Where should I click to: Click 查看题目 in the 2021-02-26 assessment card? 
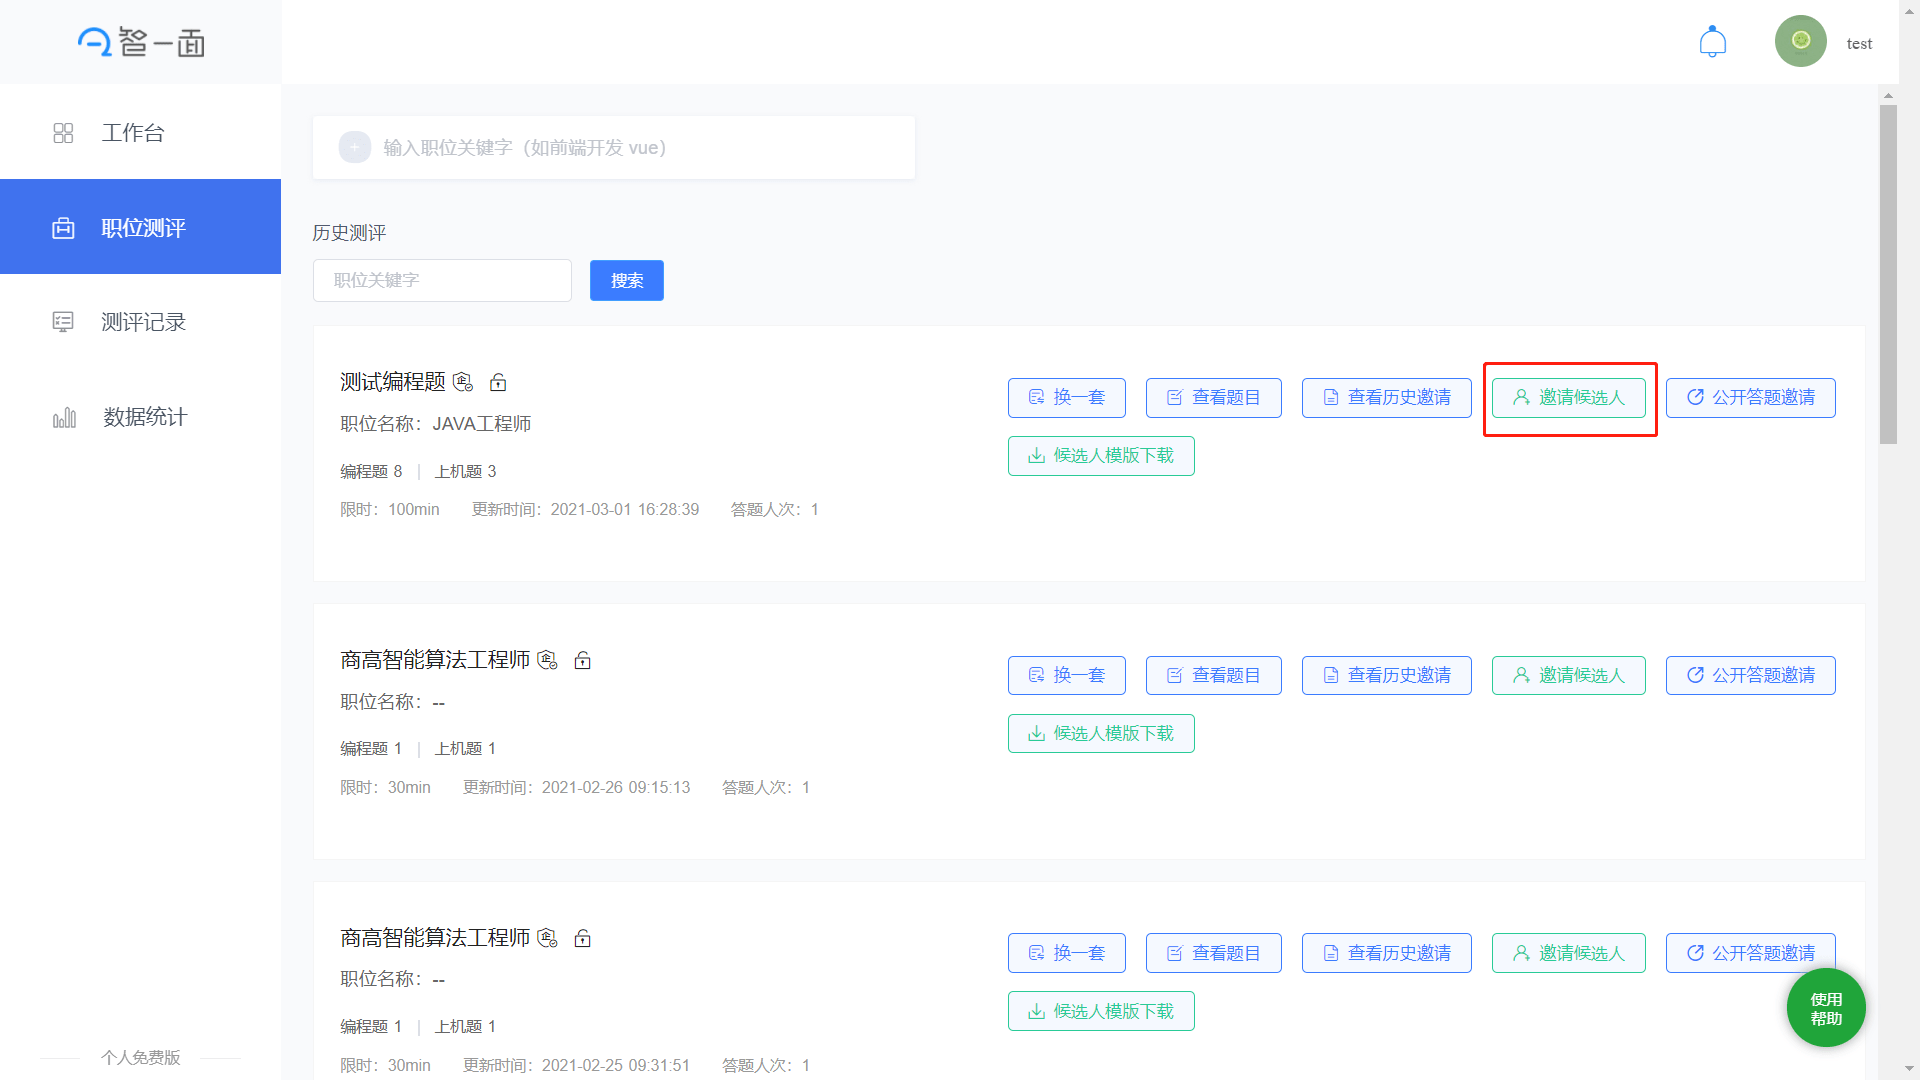point(1213,675)
